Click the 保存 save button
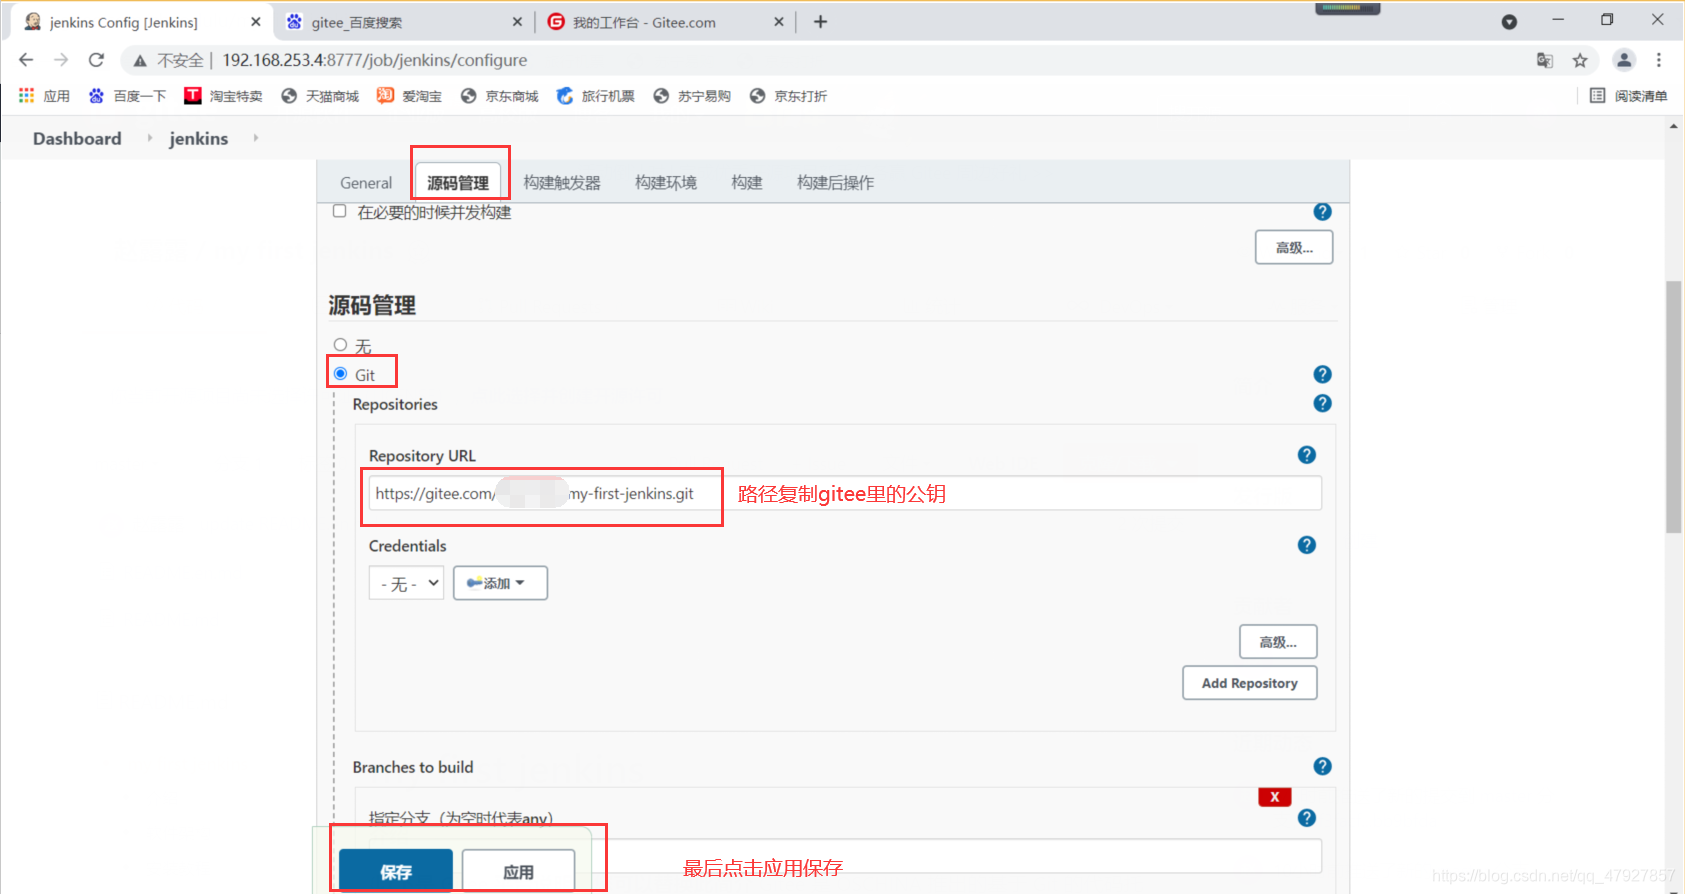The height and width of the screenshot is (894, 1685). point(396,871)
